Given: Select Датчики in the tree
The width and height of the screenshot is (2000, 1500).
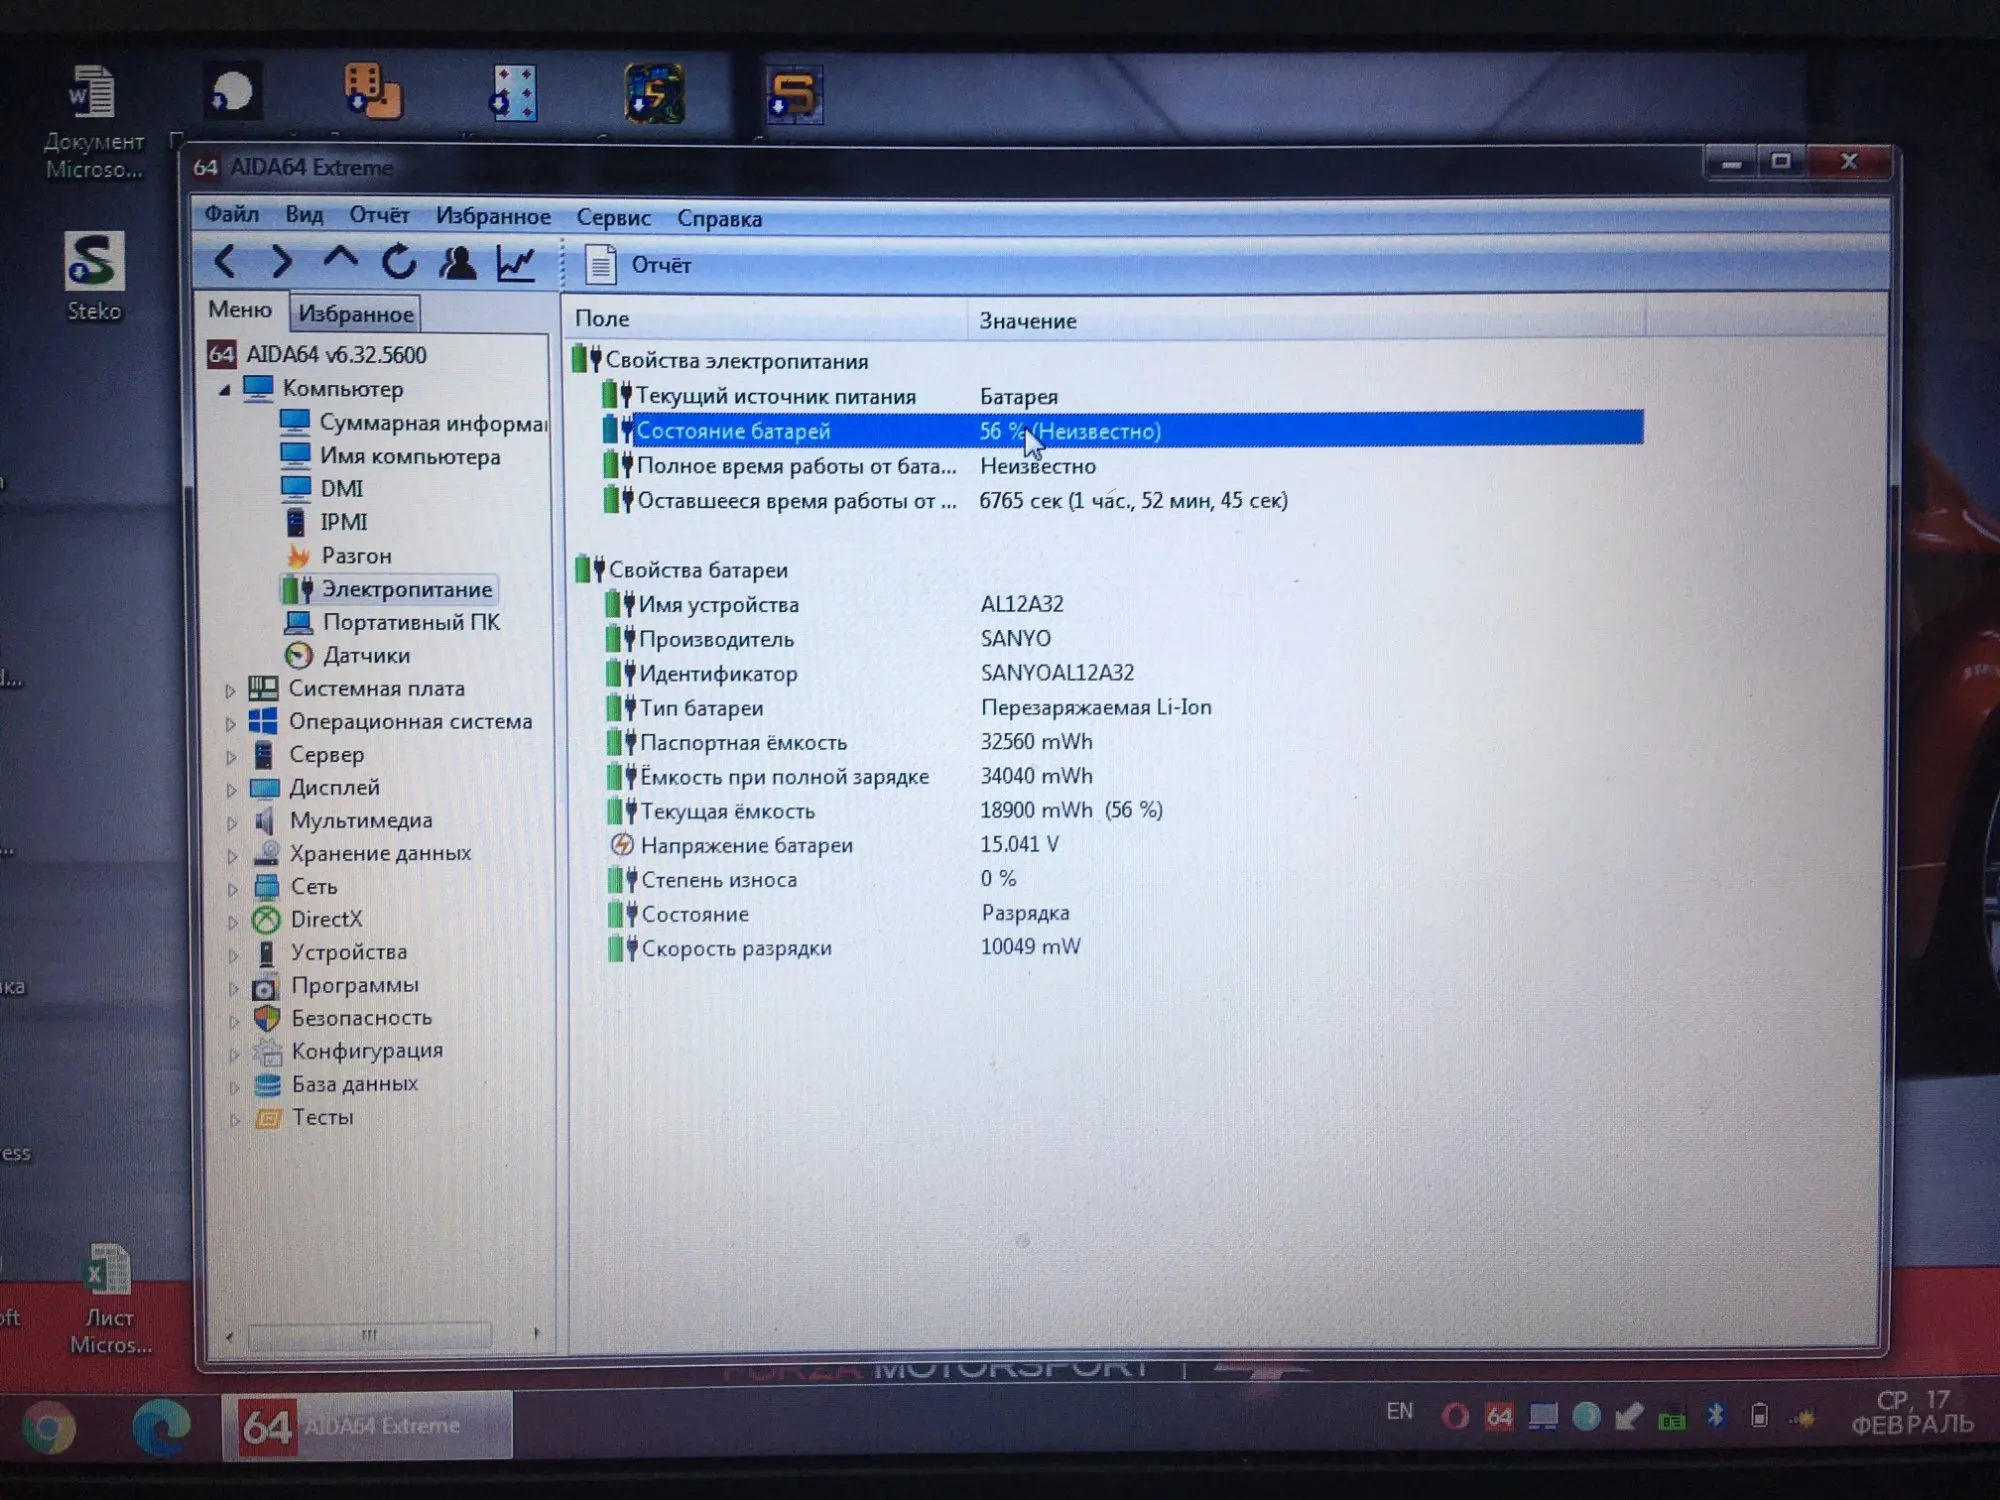Looking at the screenshot, I should (x=366, y=656).
